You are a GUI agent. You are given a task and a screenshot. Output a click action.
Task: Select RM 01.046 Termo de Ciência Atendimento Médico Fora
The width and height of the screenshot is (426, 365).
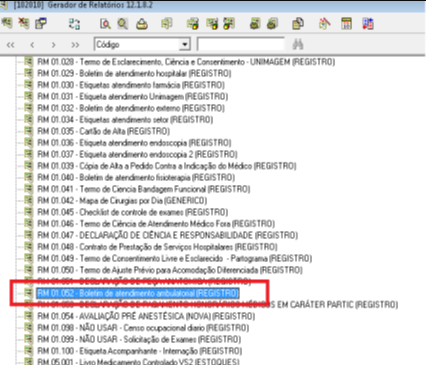[156, 224]
